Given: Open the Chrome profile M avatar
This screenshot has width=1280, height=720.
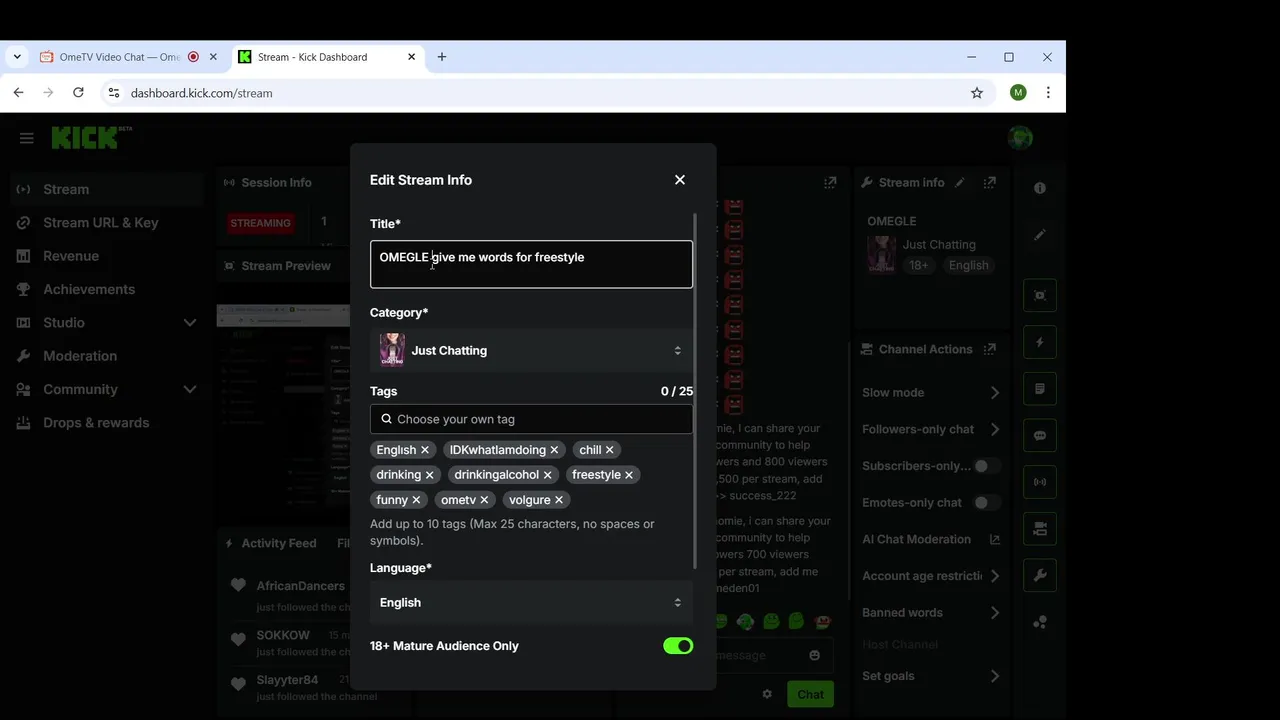Looking at the screenshot, I should click(x=1018, y=93).
